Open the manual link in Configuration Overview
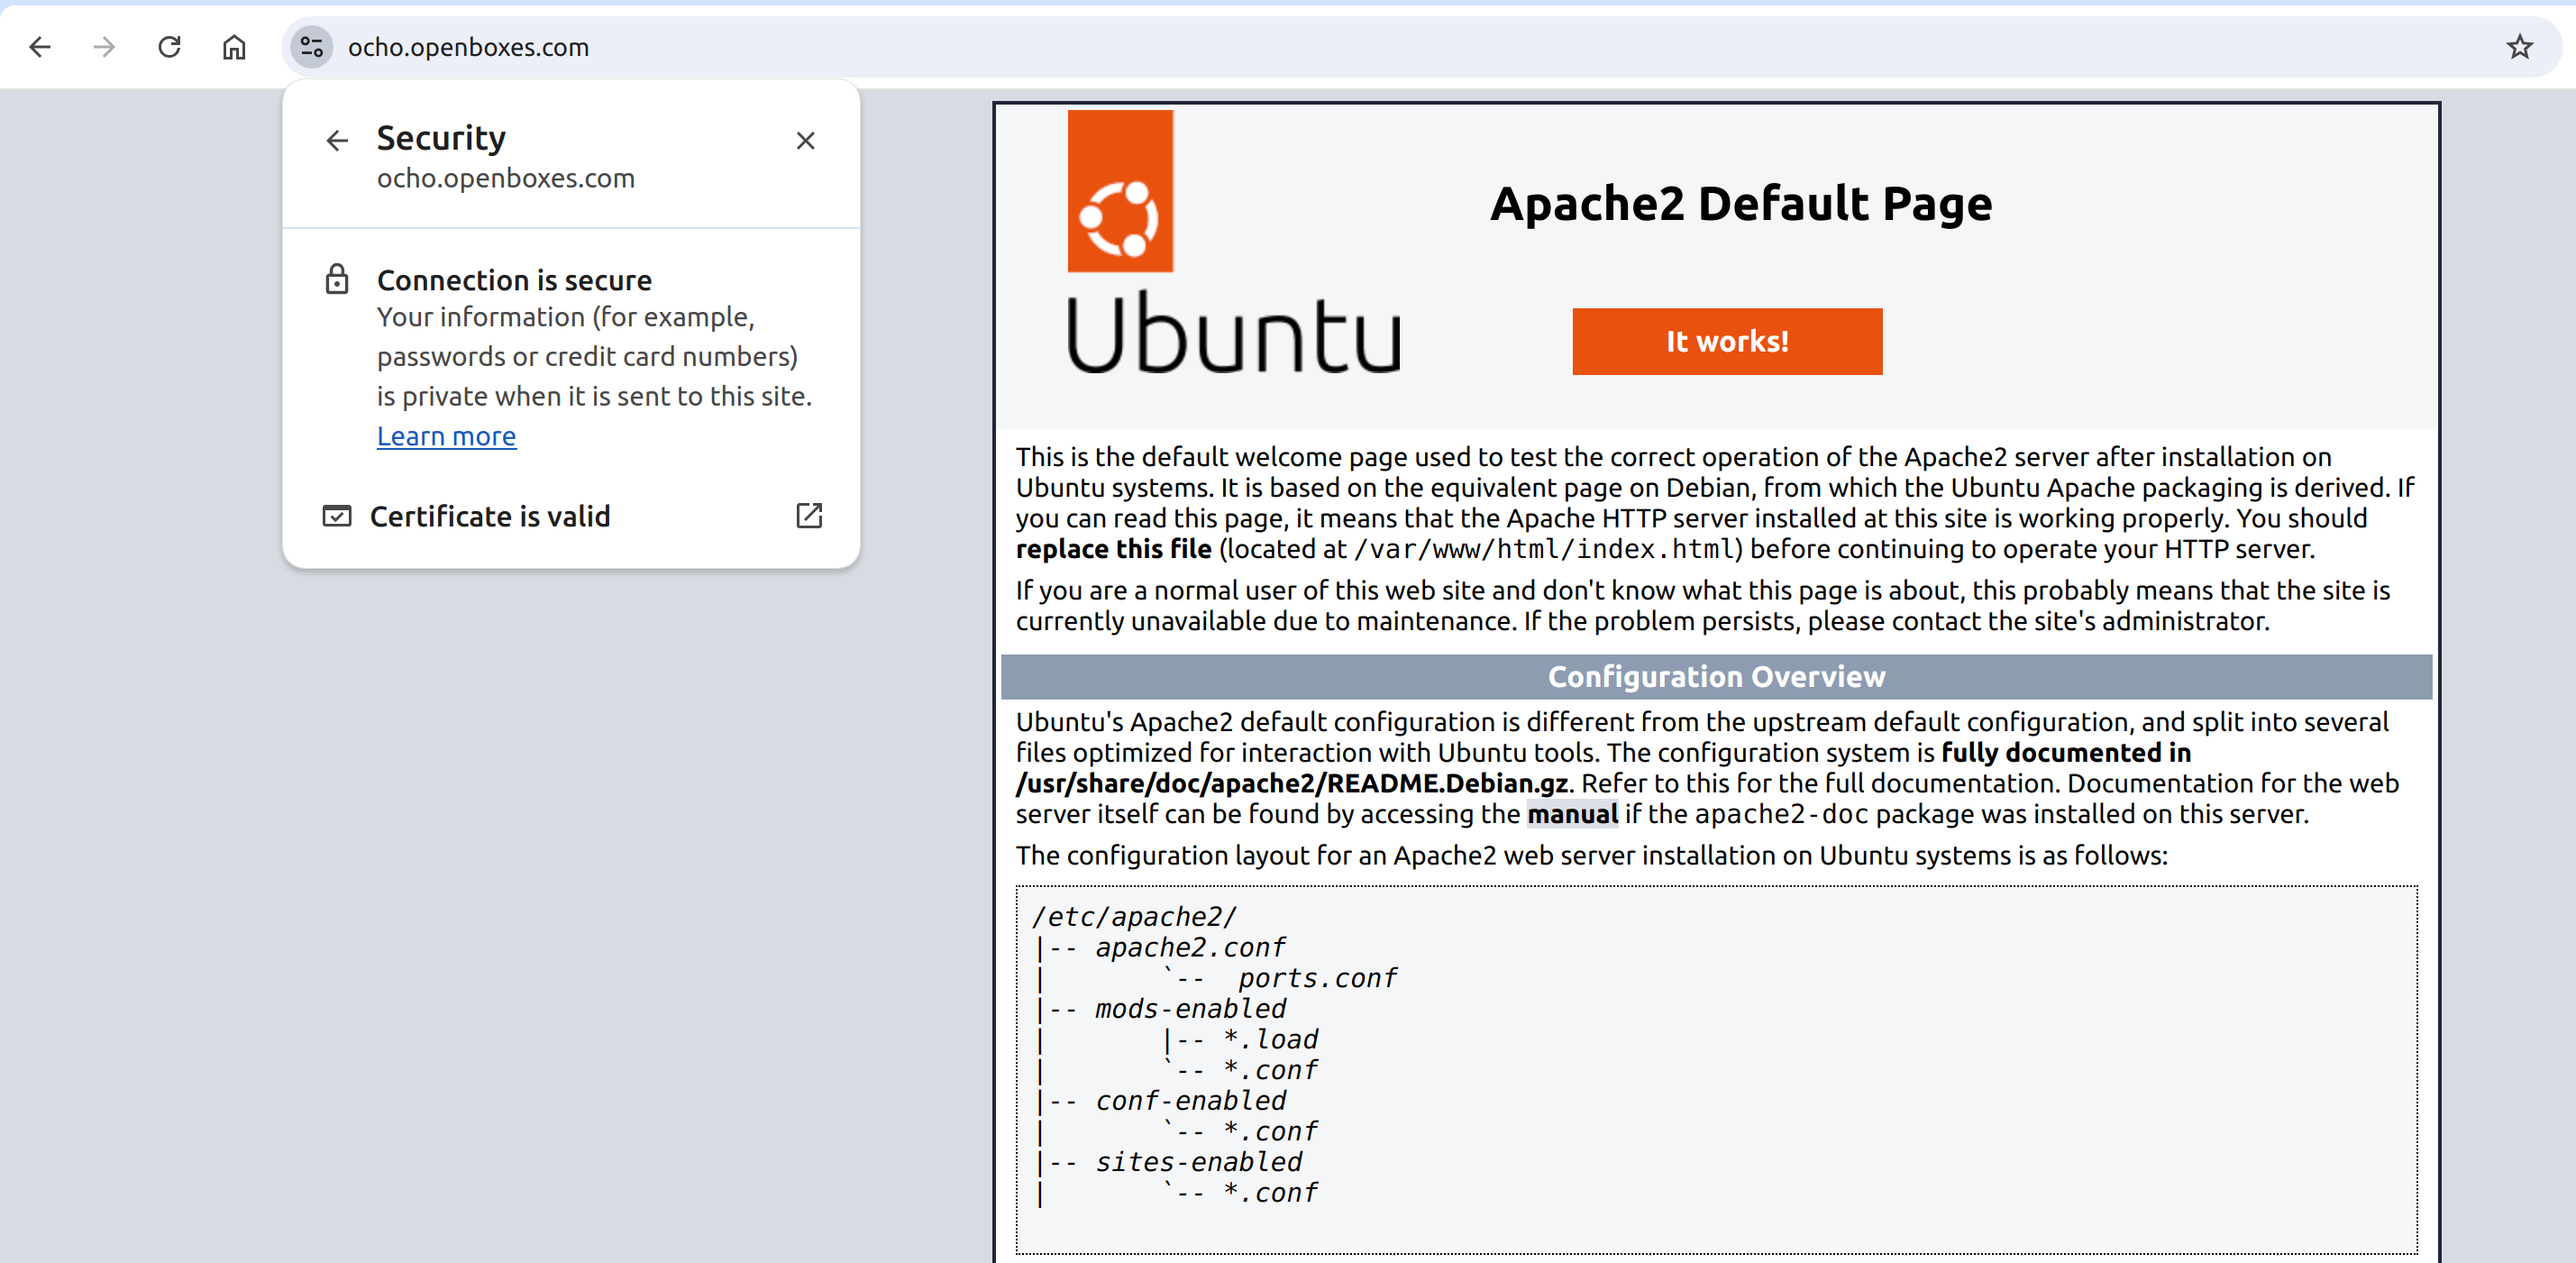2576x1263 pixels. click(1572, 814)
